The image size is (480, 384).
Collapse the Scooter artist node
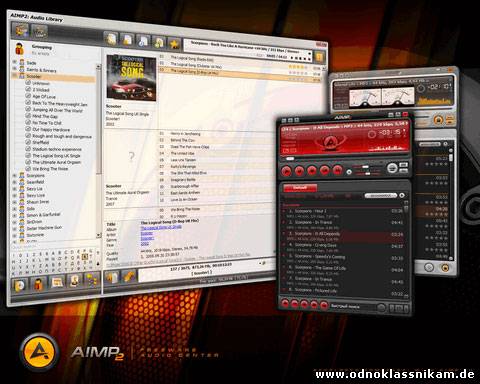(14, 76)
